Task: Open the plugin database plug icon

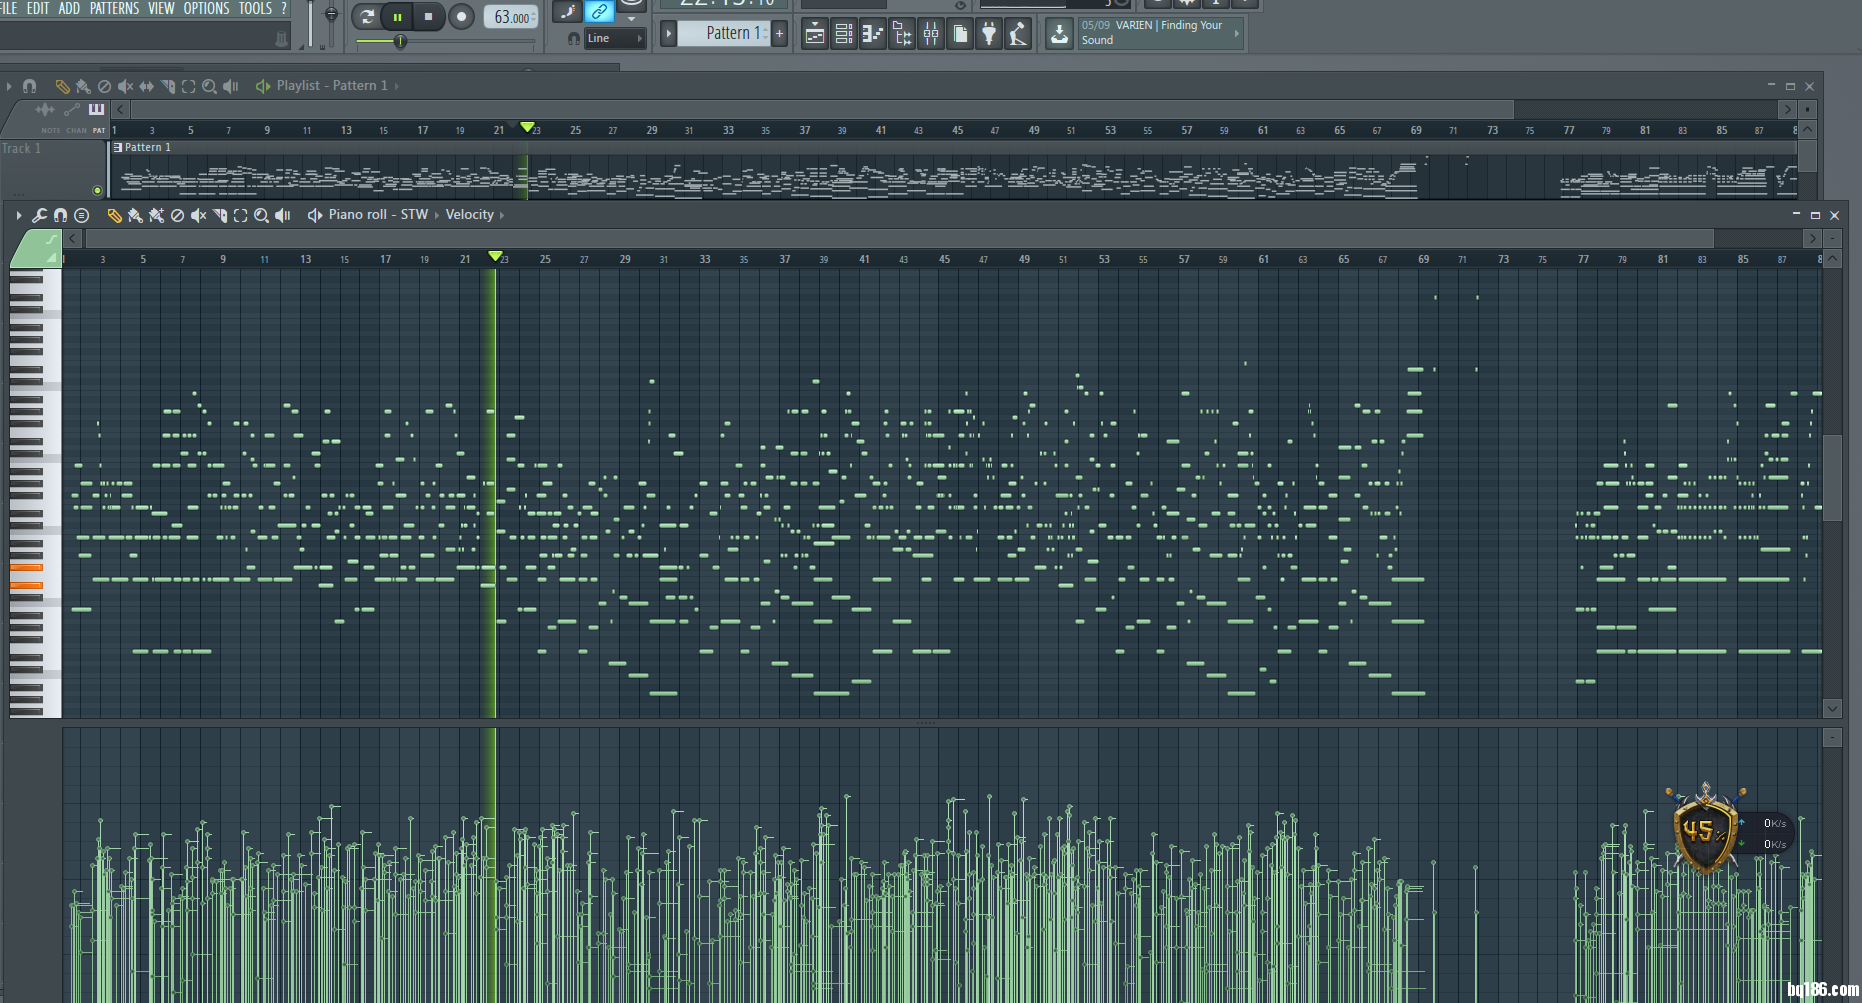Action: (989, 34)
